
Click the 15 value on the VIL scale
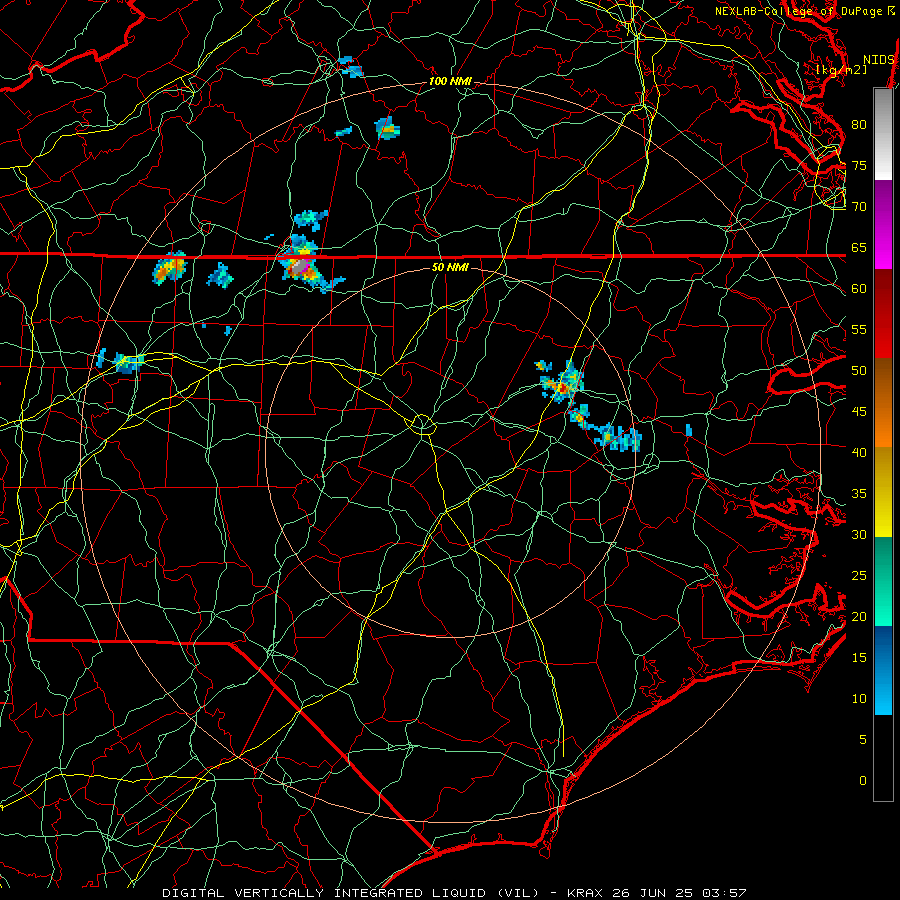[859, 658]
